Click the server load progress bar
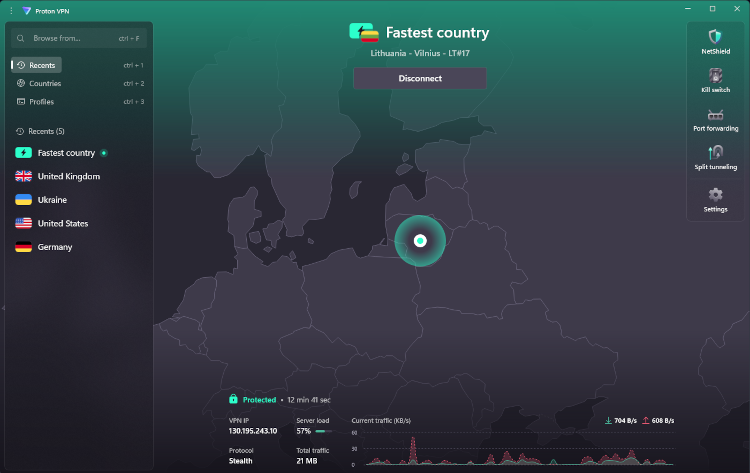Viewport: 750px width, 473px height. [323, 431]
